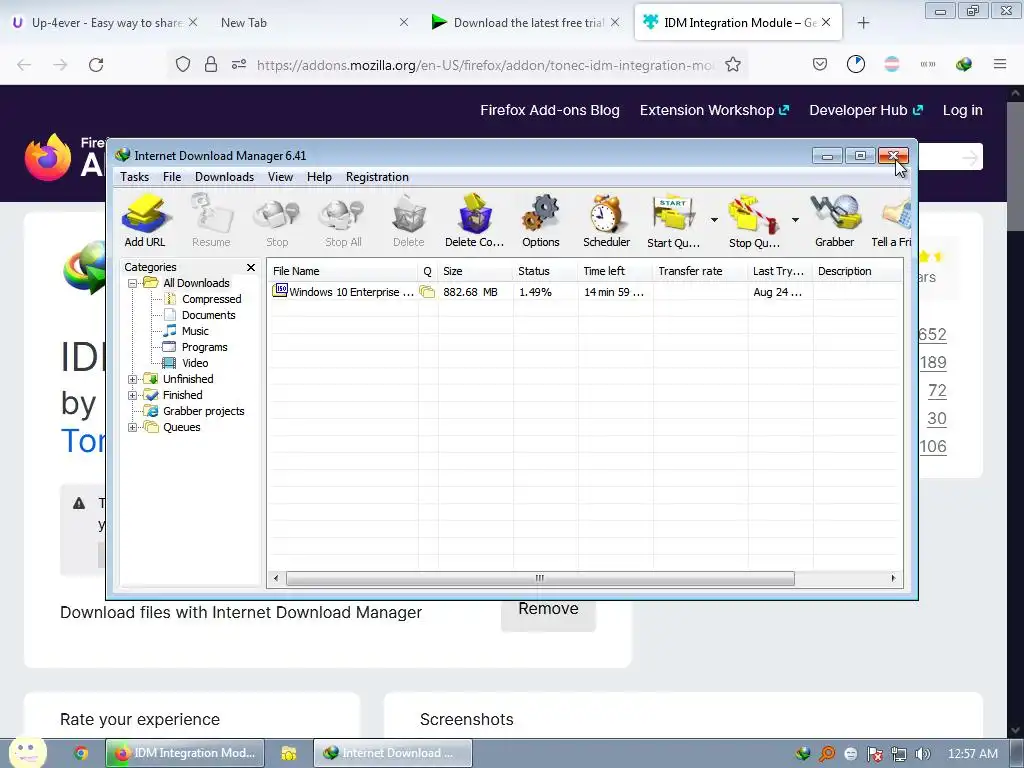The image size is (1024, 768).
Task: Click the Remove button on Firefox page
Action: coord(549,615)
